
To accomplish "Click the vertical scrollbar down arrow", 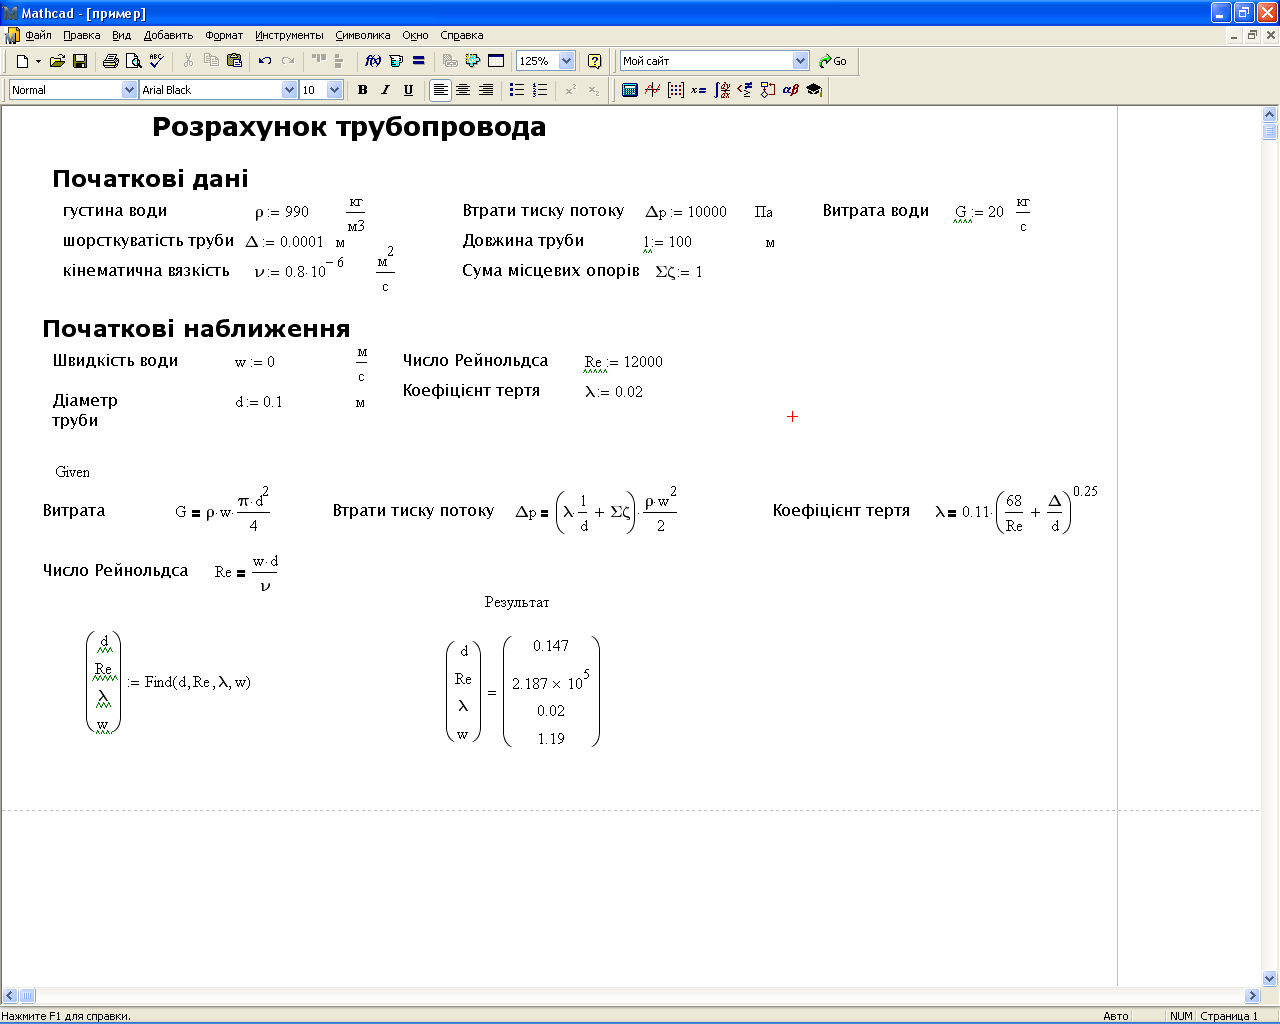I will pos(1270,979).
